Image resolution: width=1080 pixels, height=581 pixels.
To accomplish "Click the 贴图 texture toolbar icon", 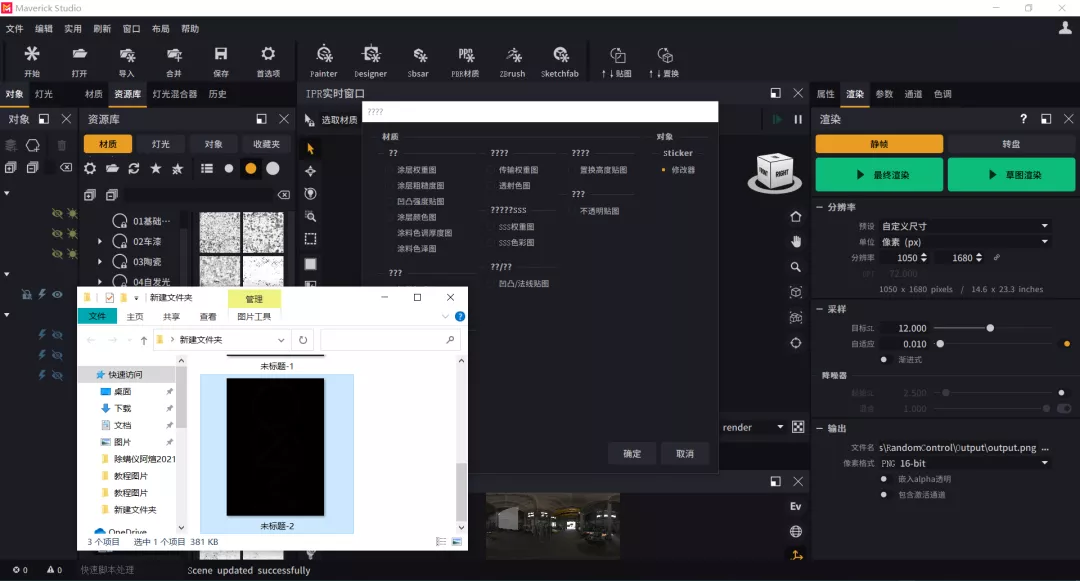I will point(617,55).
